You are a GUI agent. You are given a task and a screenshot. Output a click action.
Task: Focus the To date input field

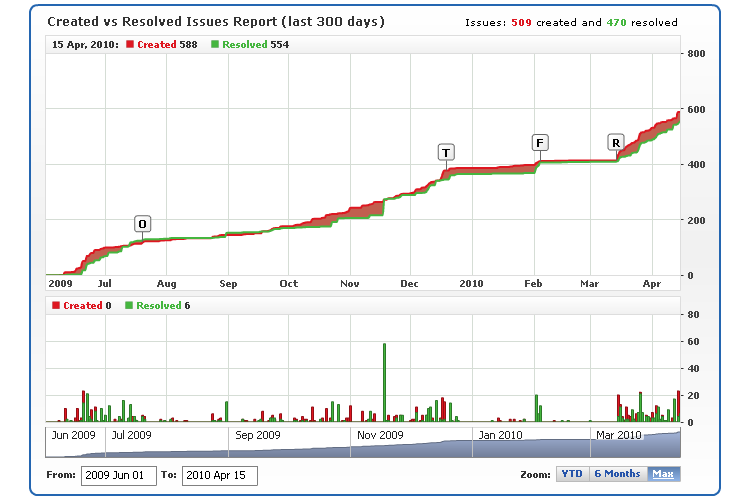[x=220, y=476]
